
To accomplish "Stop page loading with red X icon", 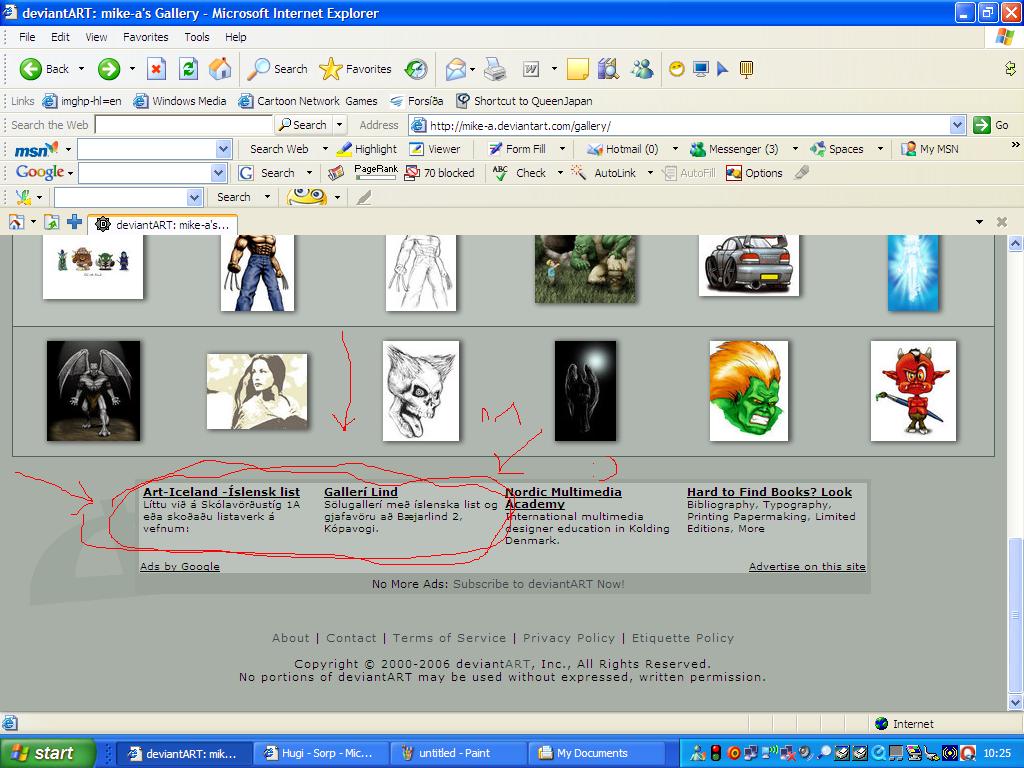I will (156, 69).
